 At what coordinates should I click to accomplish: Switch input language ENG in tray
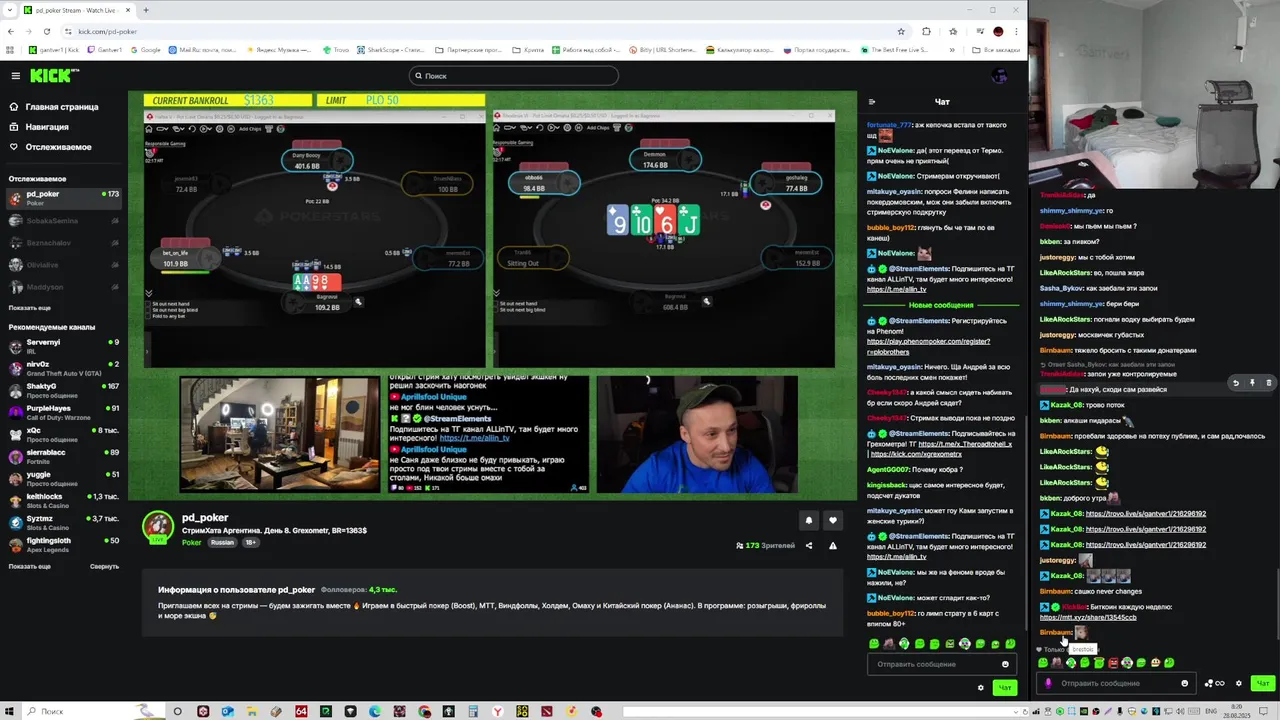pyautogui.click(x=1211, y=711)
